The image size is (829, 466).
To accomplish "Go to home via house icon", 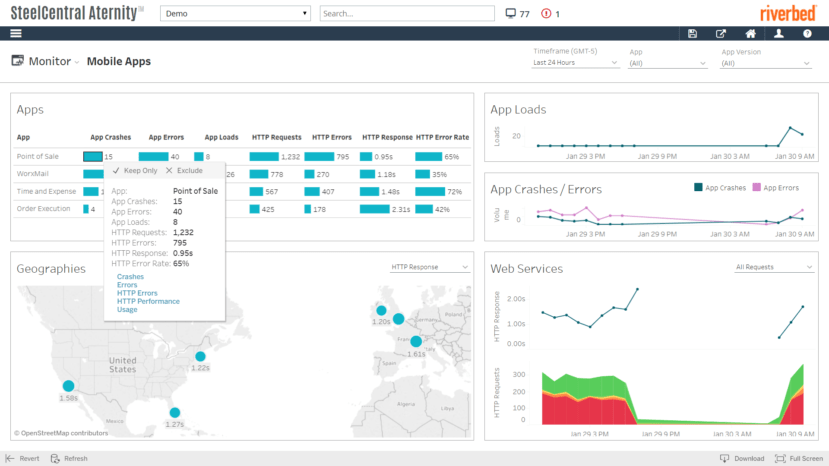I will tap(750, 33).
